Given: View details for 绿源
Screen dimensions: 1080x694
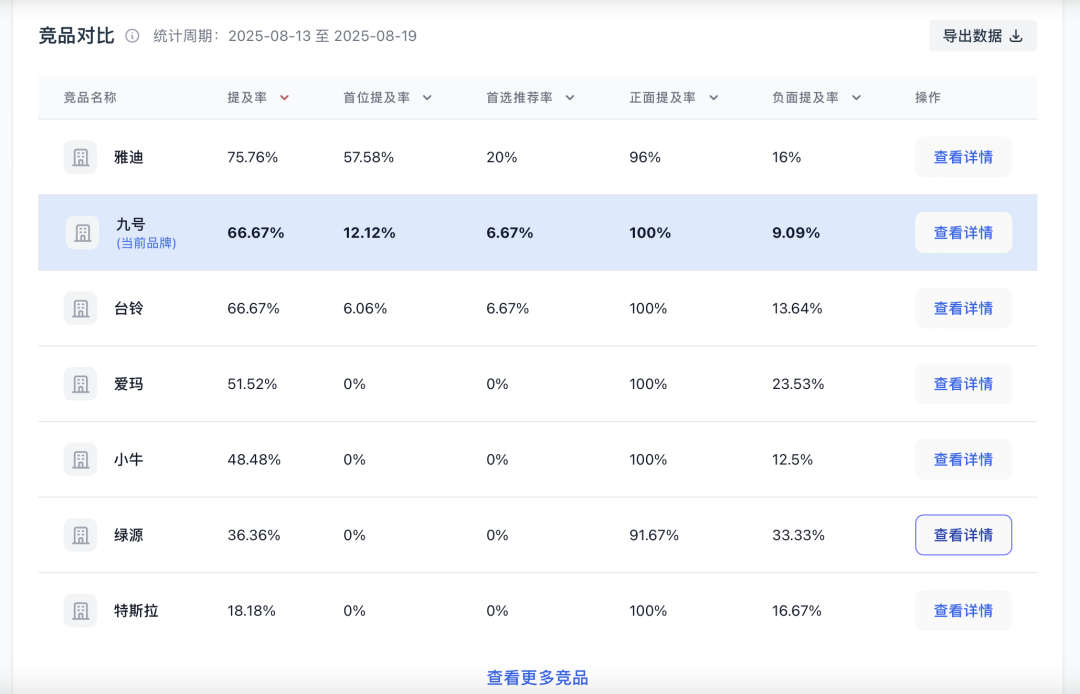Looking at the screenshot, I should (963, 535).
